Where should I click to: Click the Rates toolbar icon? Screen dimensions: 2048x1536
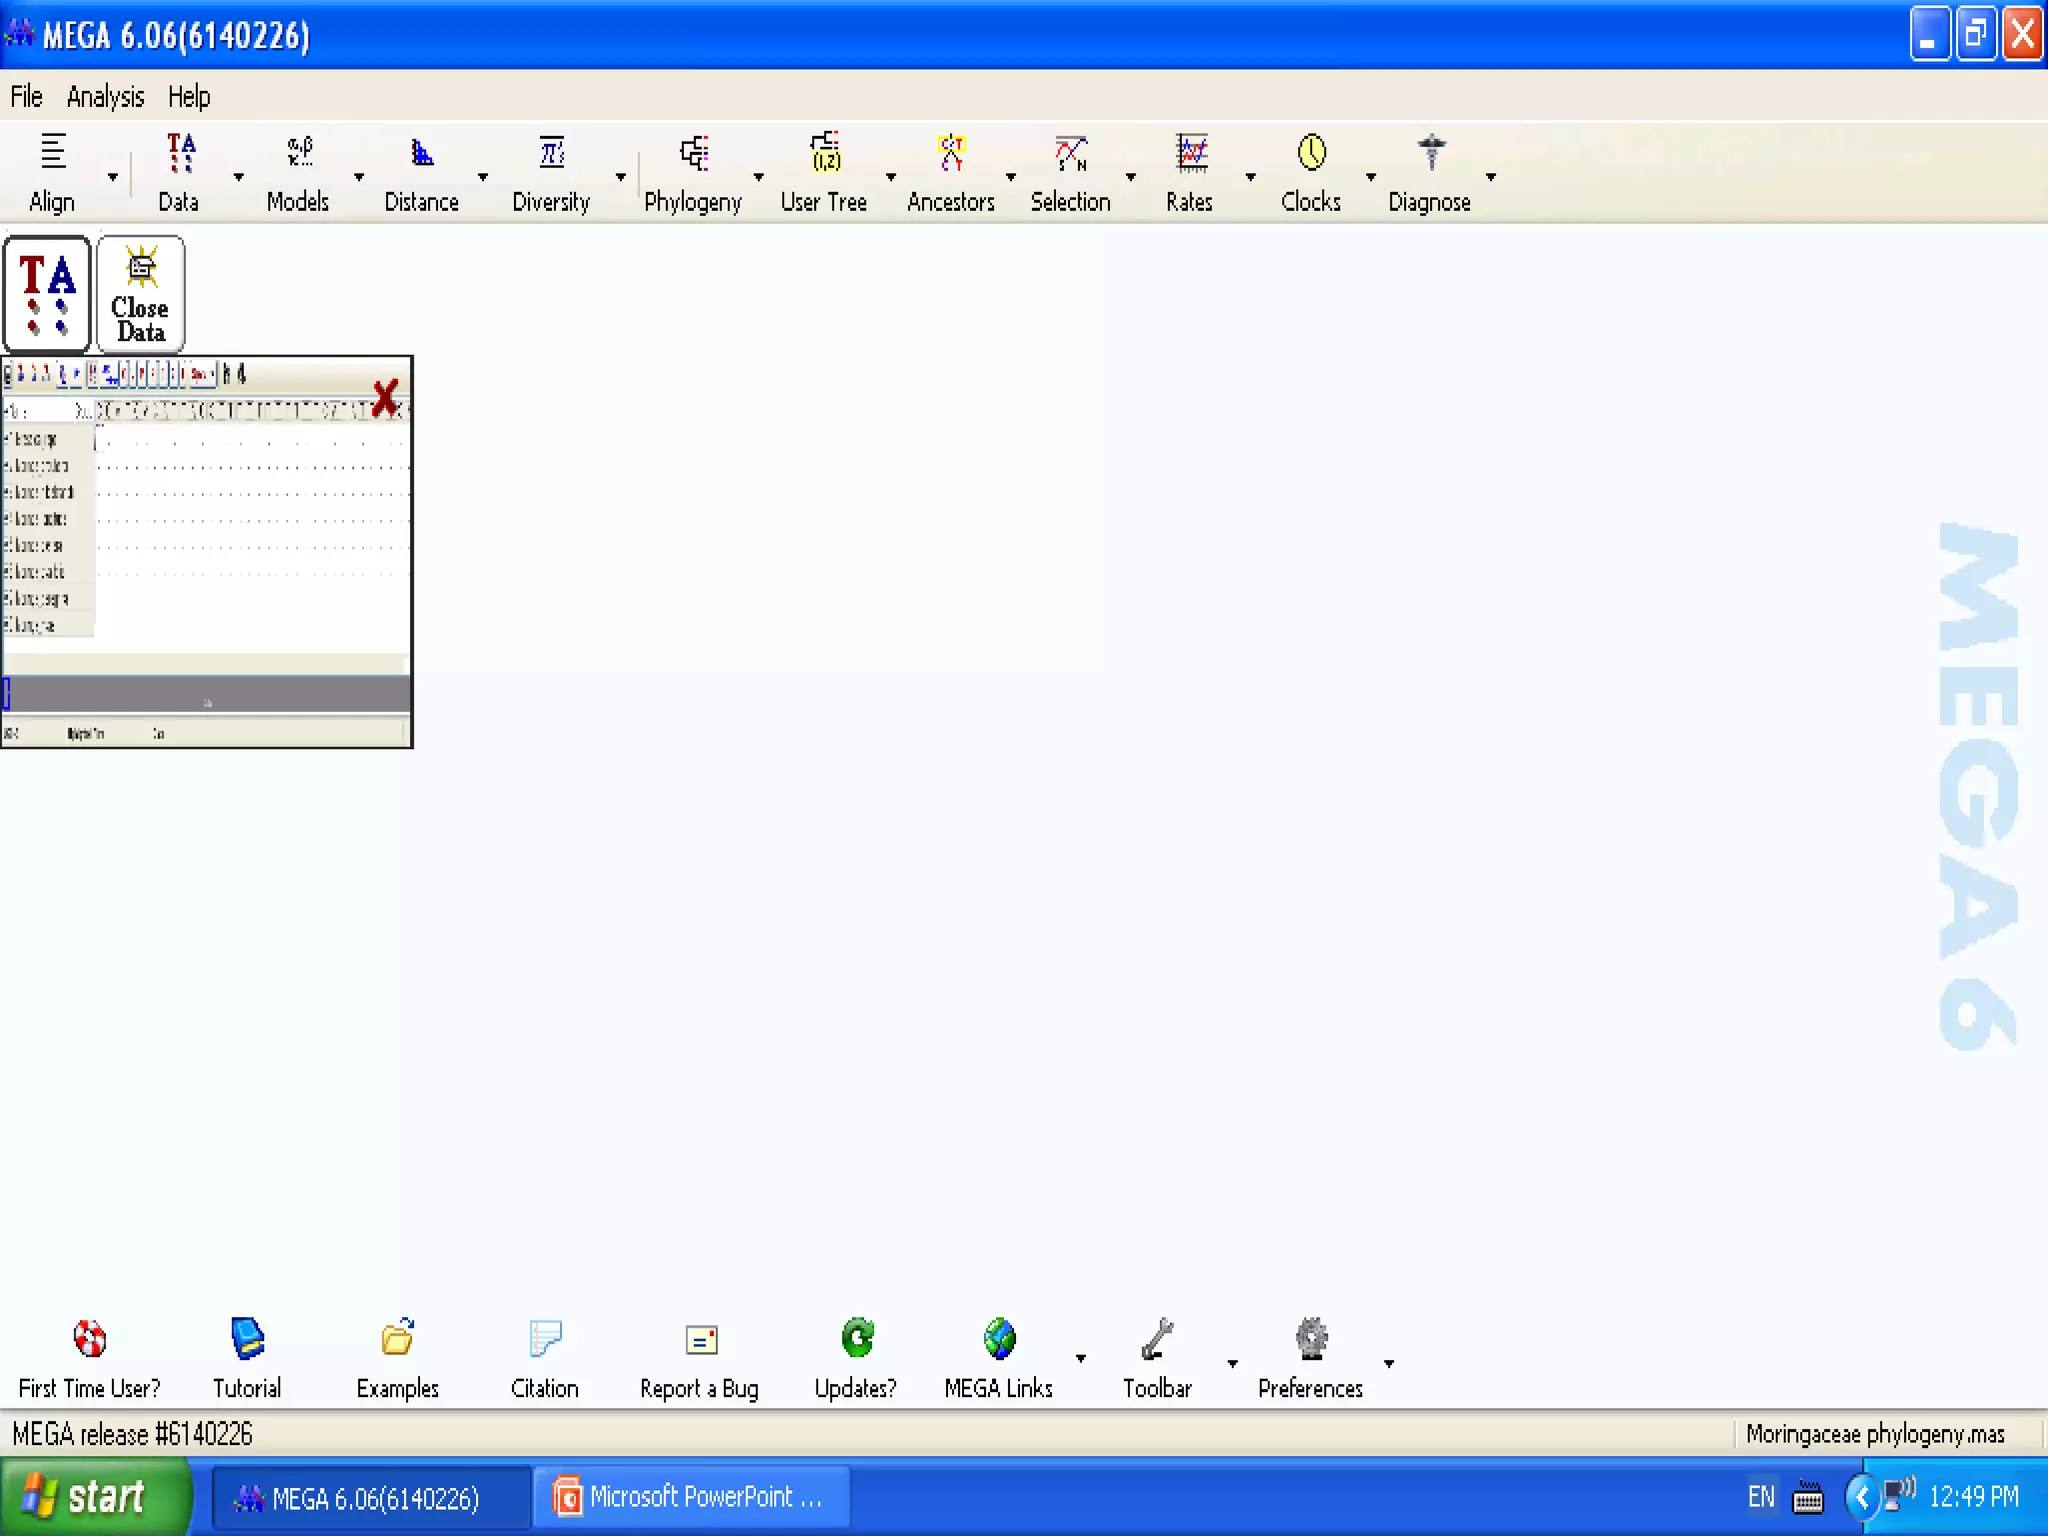(1190, 154)
